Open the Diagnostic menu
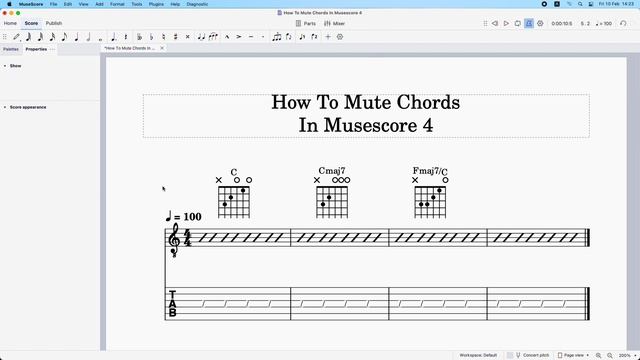 point(197,4)
